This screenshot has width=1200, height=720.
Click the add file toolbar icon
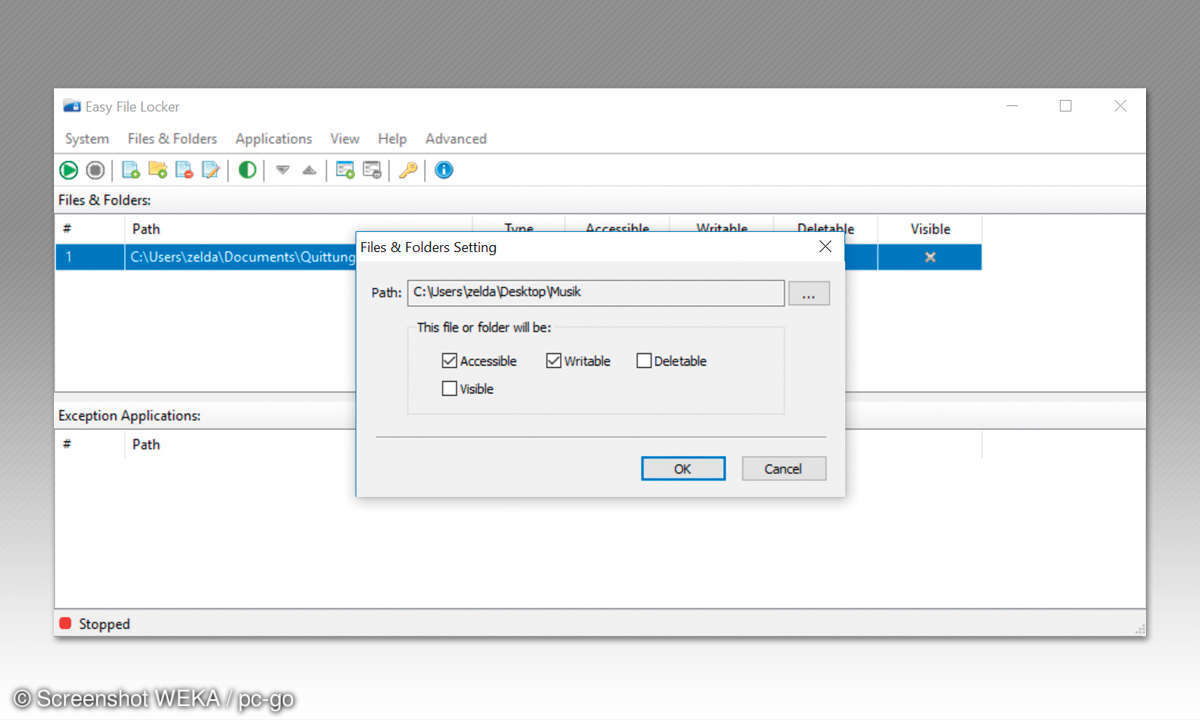[x=130, y=170]
